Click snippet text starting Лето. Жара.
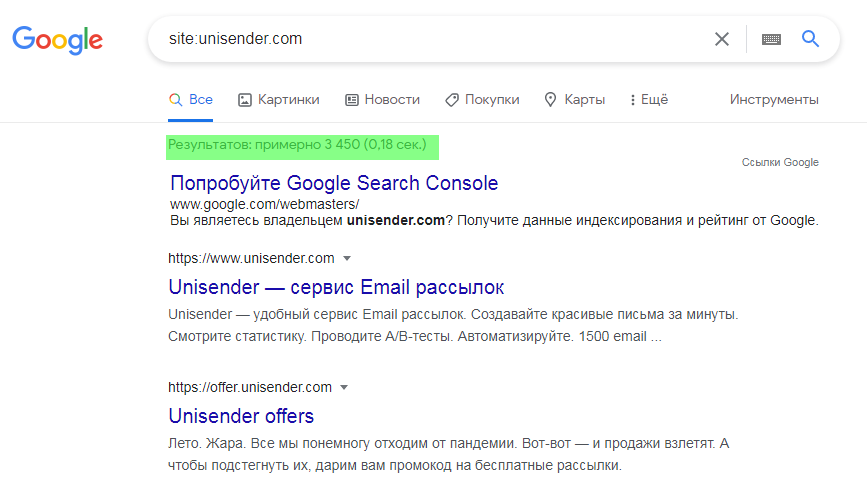Viewport: 867px width, 502px height. click(x=449, y=454)
